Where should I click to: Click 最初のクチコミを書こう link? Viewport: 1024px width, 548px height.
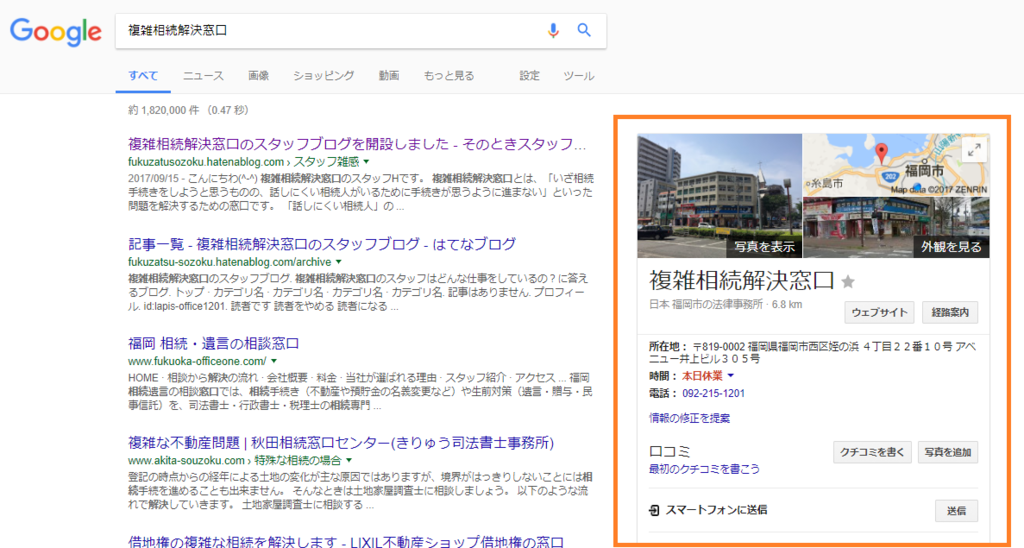pos(704,469)
